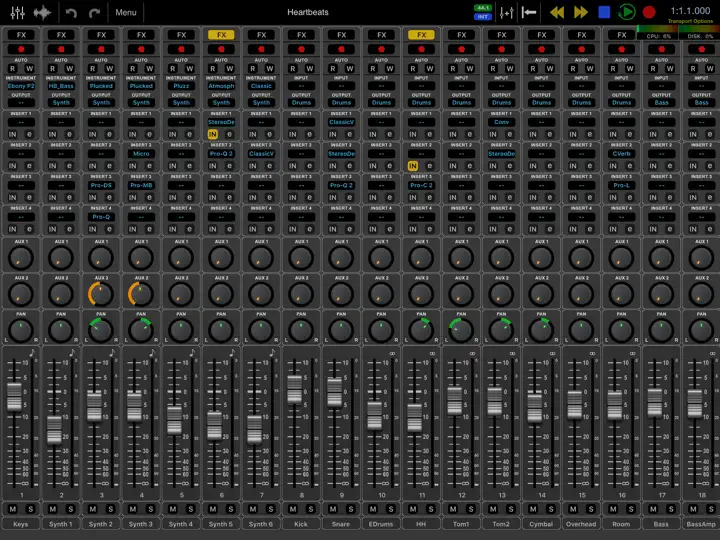720x540 pixels.
Task: Arm record on Keys channel
Action: tap(21, 49)
